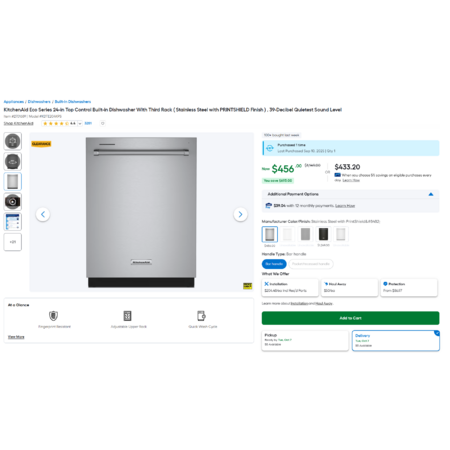Click the Fingerprint Resistant shield icon

click(53, 315)
